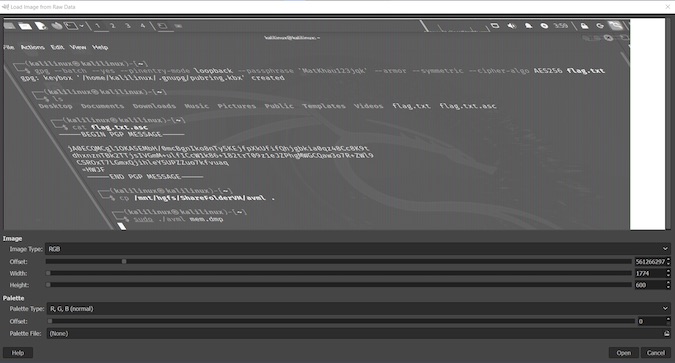Click the Height value field 600
This screenshot has height=363, width=675.
650,285
